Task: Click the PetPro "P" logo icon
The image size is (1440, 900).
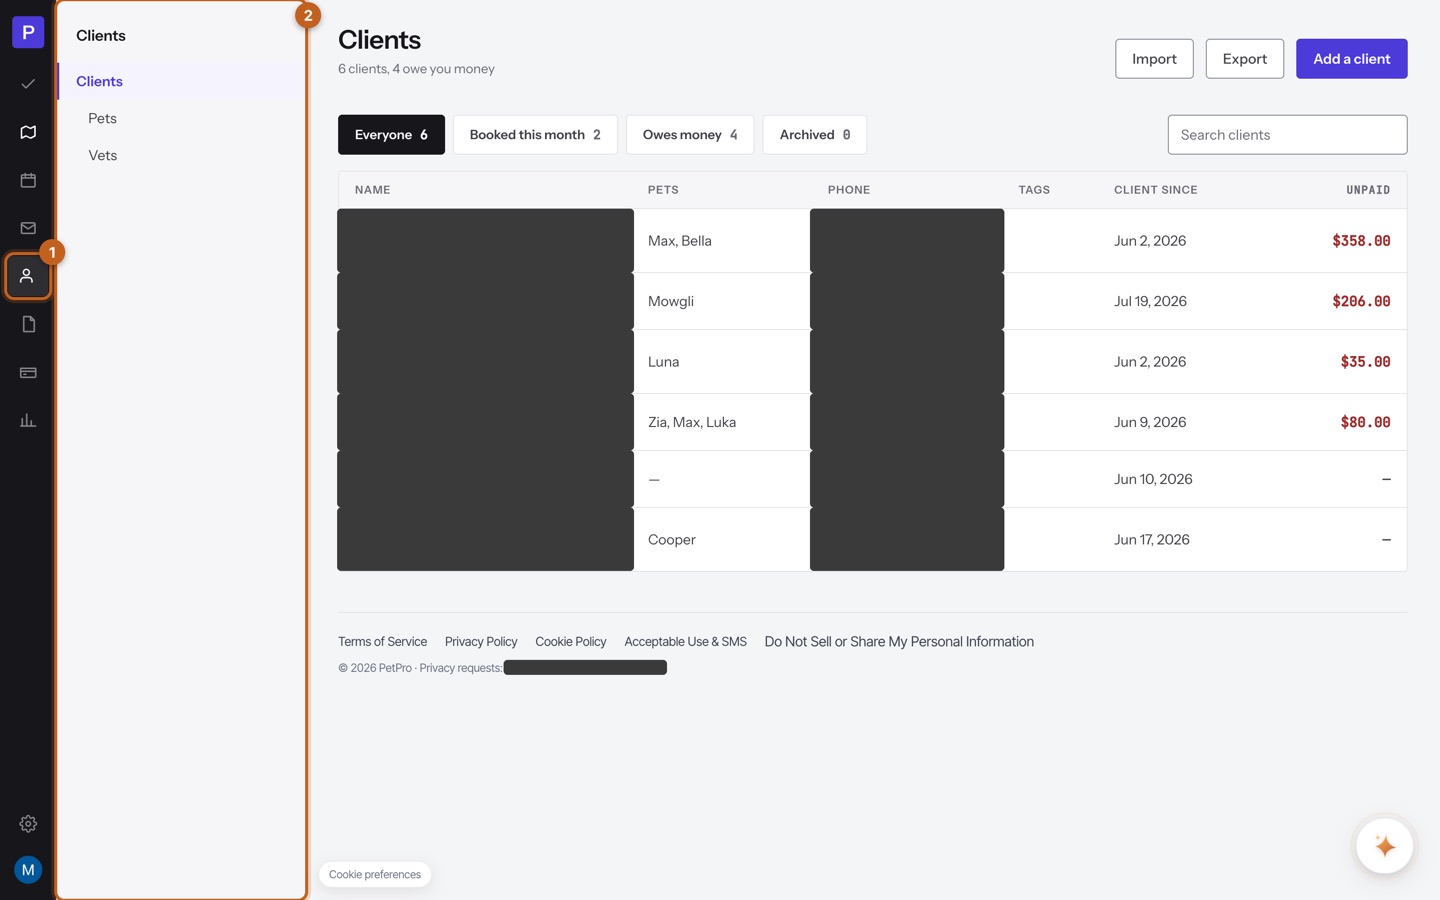Action: pyautogui.click(x=28, y=32)
